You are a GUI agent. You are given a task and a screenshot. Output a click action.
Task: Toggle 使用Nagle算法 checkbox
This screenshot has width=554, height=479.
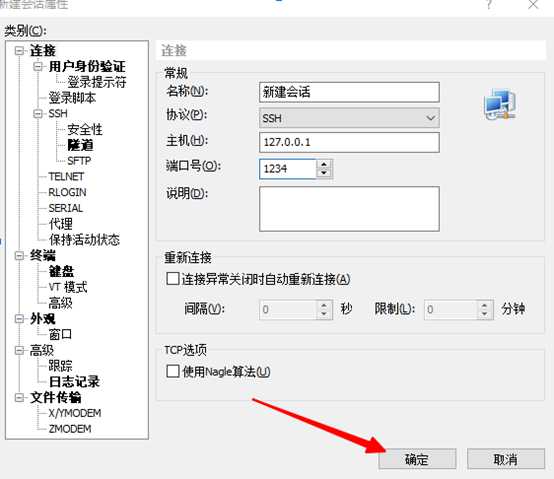click(x=172, y=371)
